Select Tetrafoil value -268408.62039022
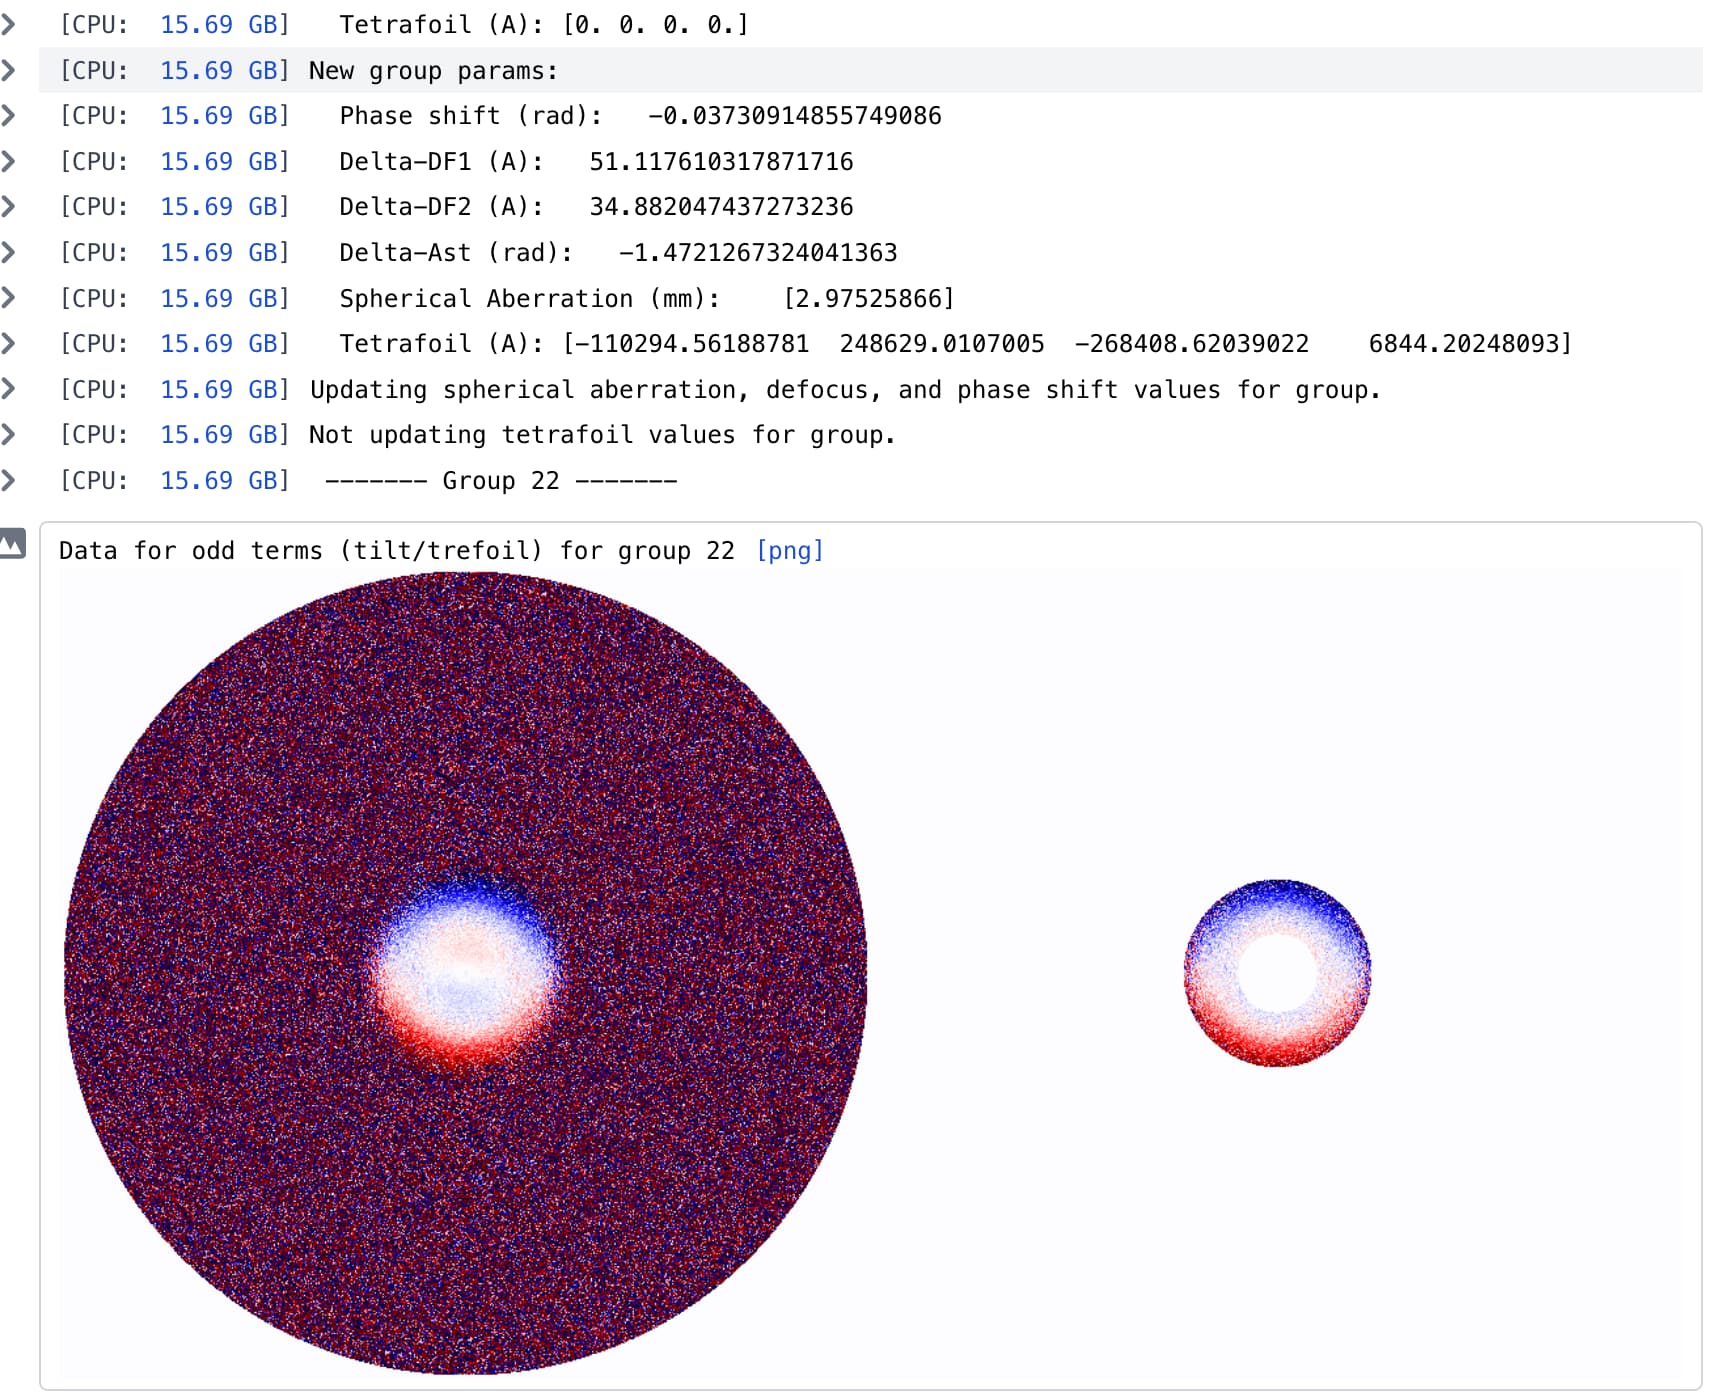Image resolution: width=1714 pixels, height=1398 pixels. pyautogui.click(x=1191, y=344)
